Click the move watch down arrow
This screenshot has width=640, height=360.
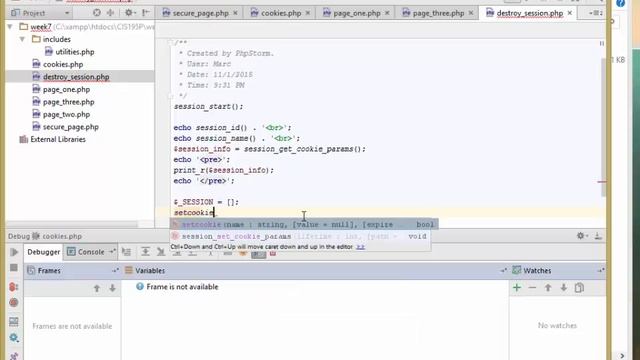[x=564, y=288]
